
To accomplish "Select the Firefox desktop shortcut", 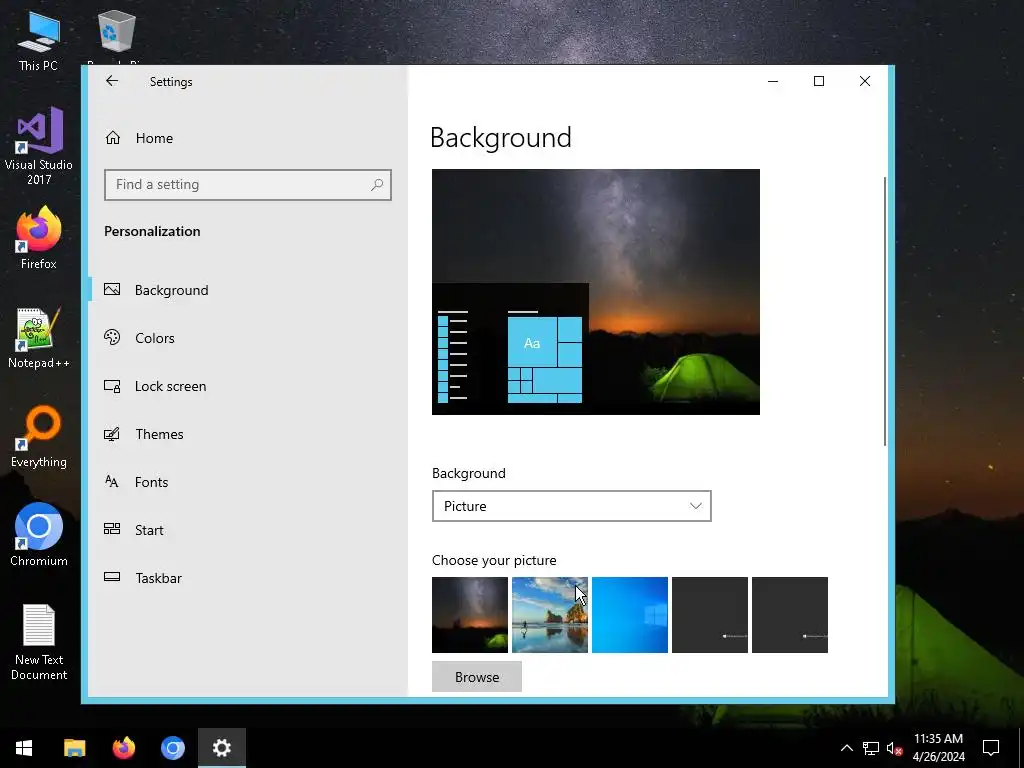I will point(39,238).
